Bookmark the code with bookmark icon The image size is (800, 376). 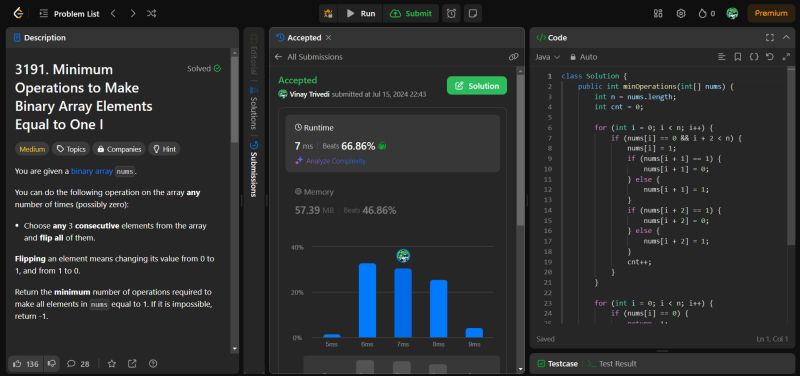(738, 57)
